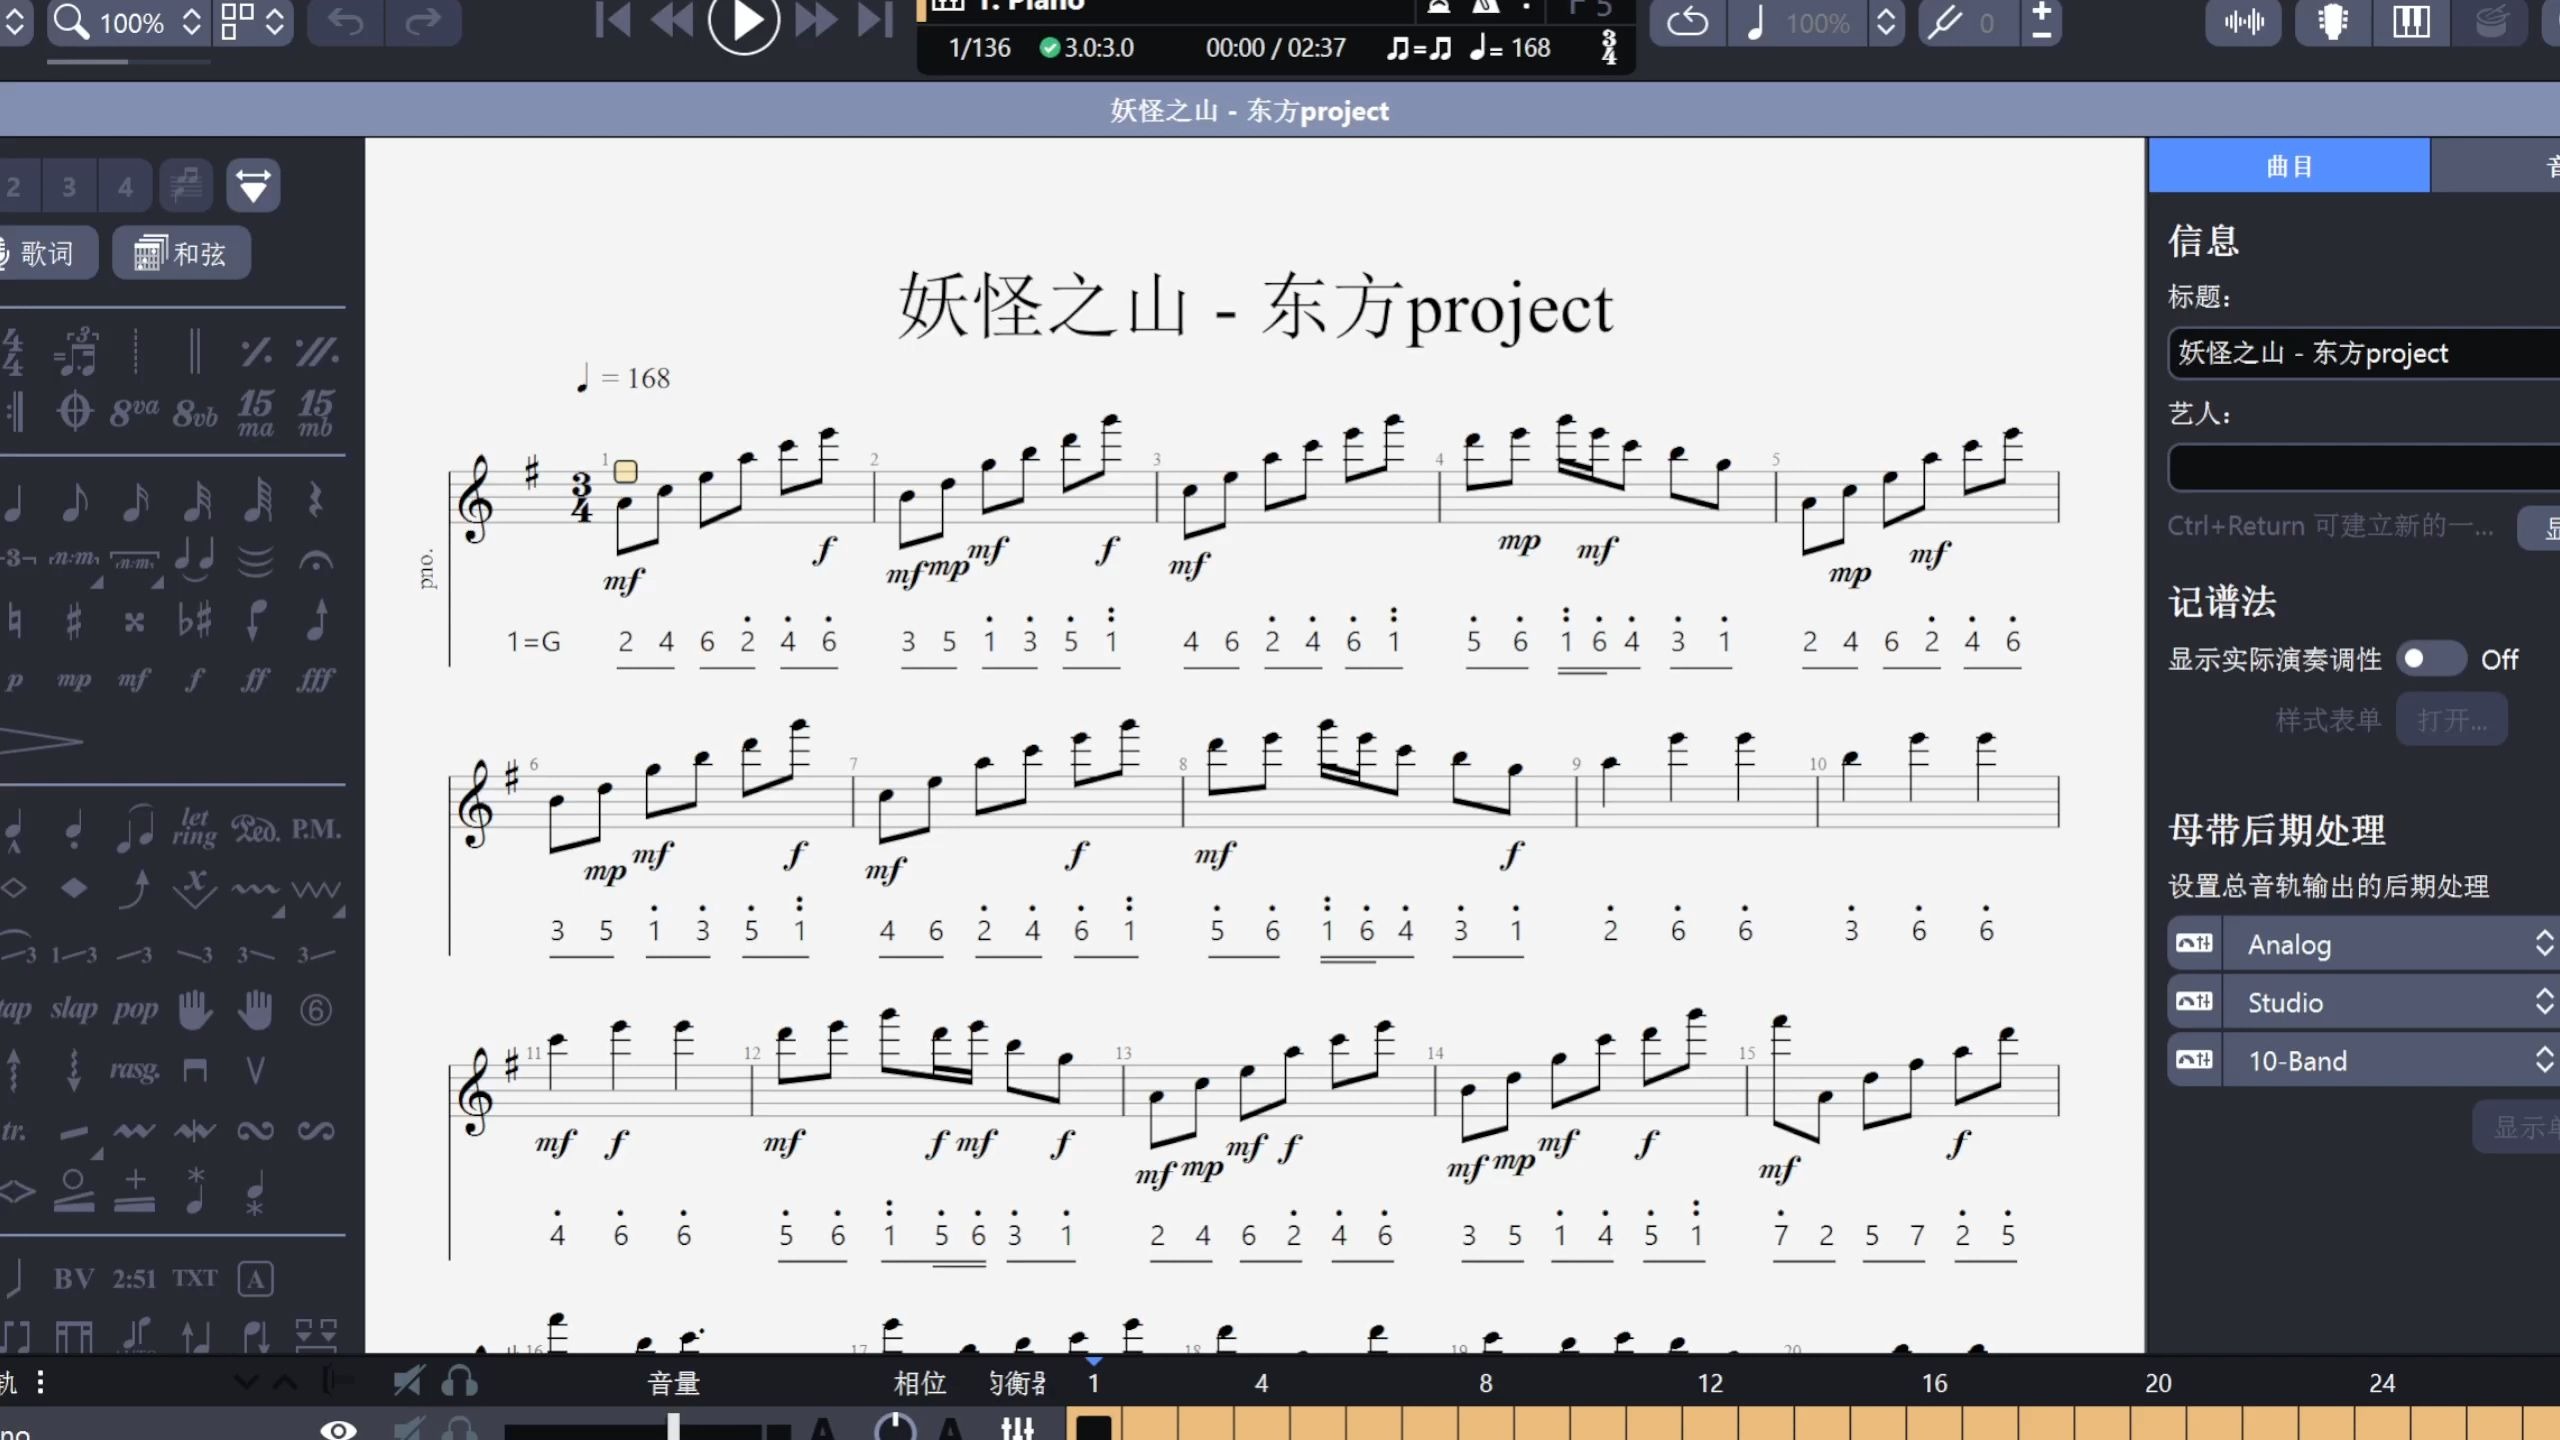Click the 标题 title input field
The image size is (2560, 1440).
2360,353
